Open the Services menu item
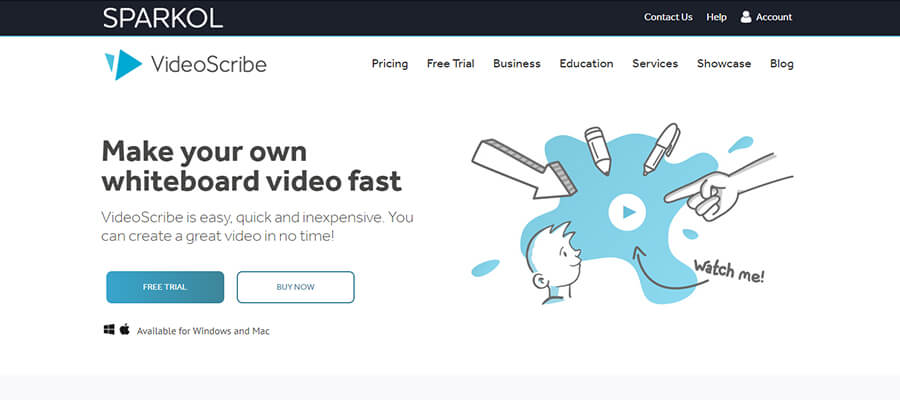 click(655, 64)
